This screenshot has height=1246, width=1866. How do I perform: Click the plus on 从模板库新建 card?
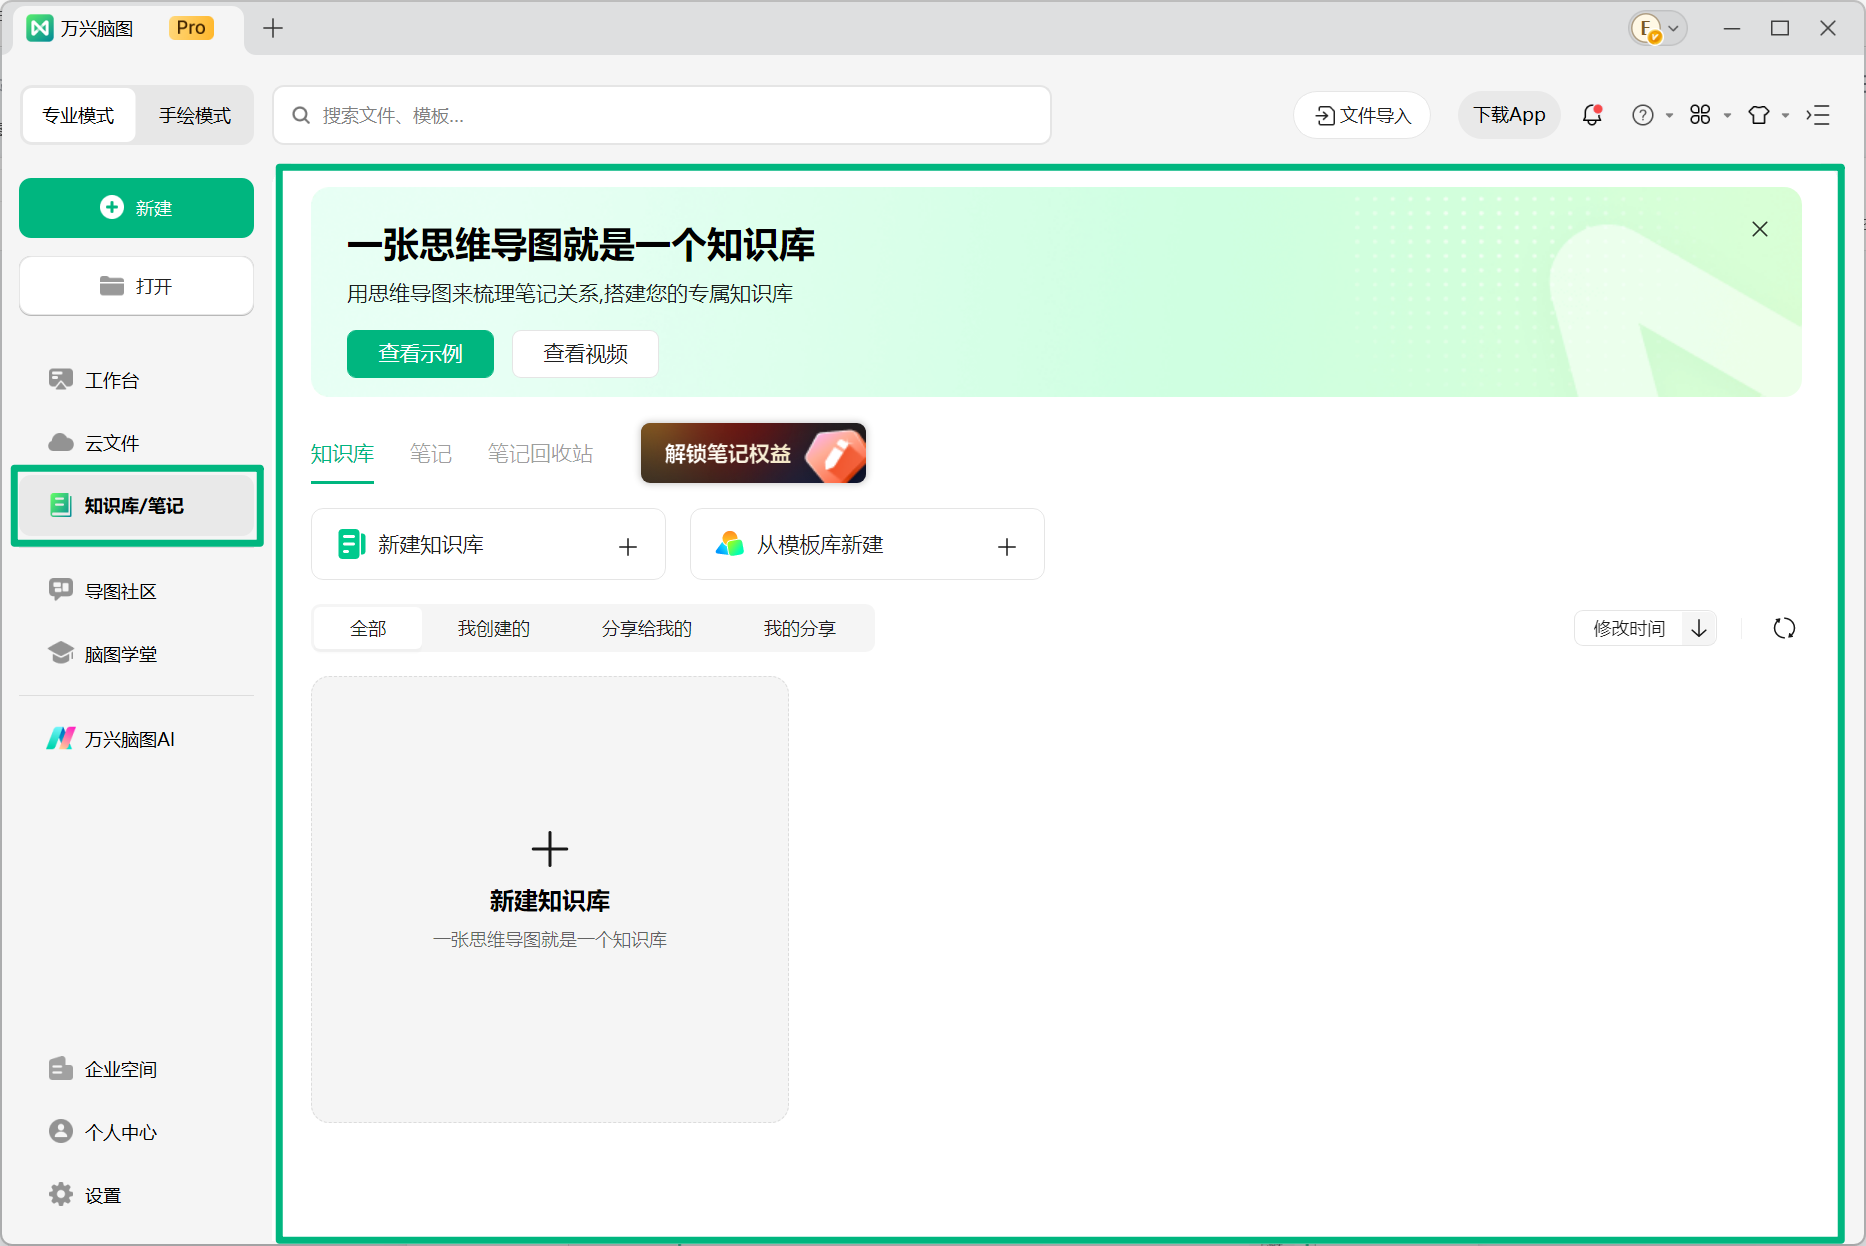click(1007, 546)
